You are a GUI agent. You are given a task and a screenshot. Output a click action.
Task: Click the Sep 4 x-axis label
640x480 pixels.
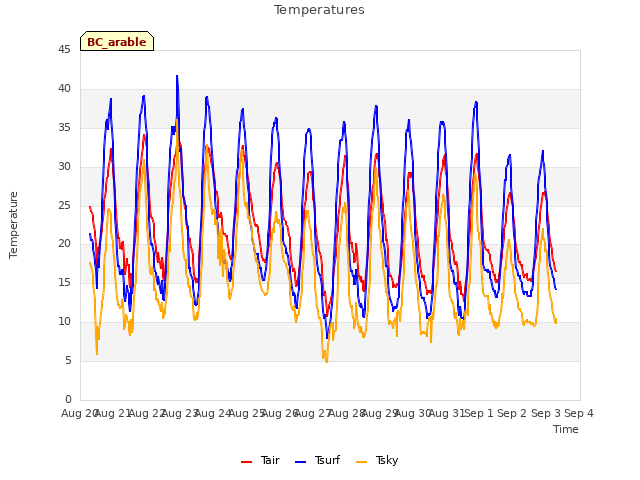[x=579, y=413]
